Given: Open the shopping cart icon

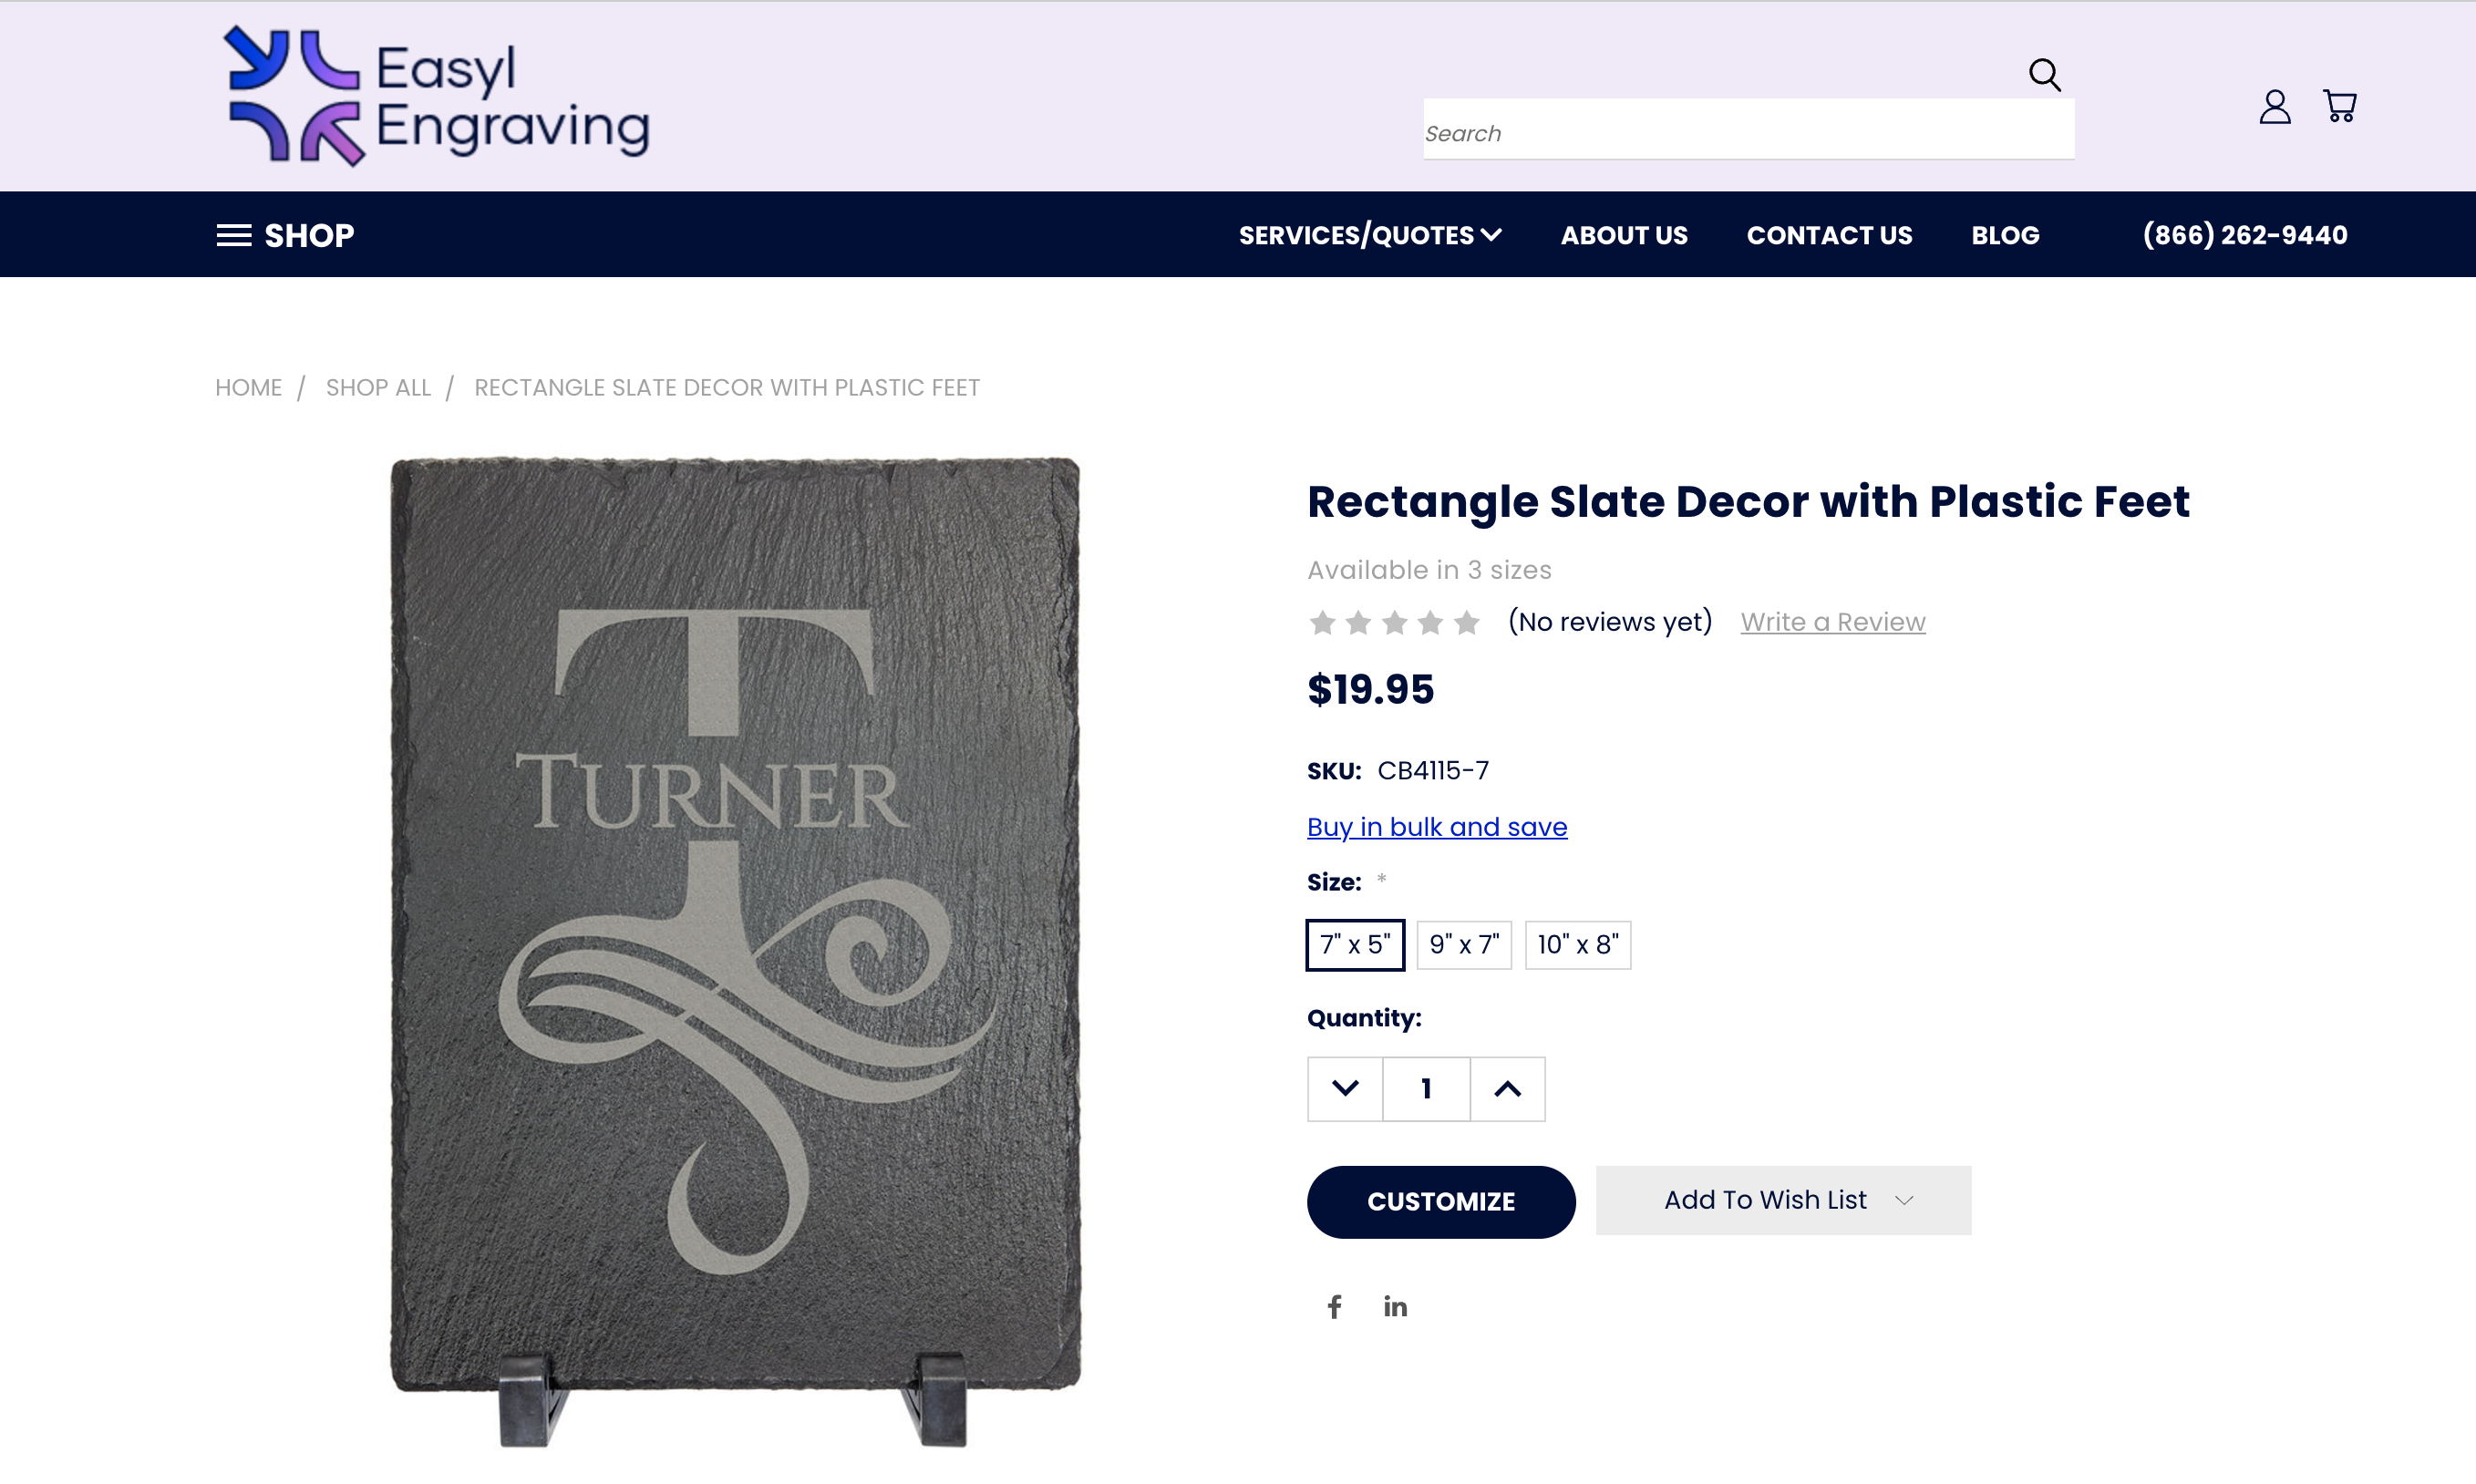Looking at the screenshot, I should click(x=2339, y=107).
